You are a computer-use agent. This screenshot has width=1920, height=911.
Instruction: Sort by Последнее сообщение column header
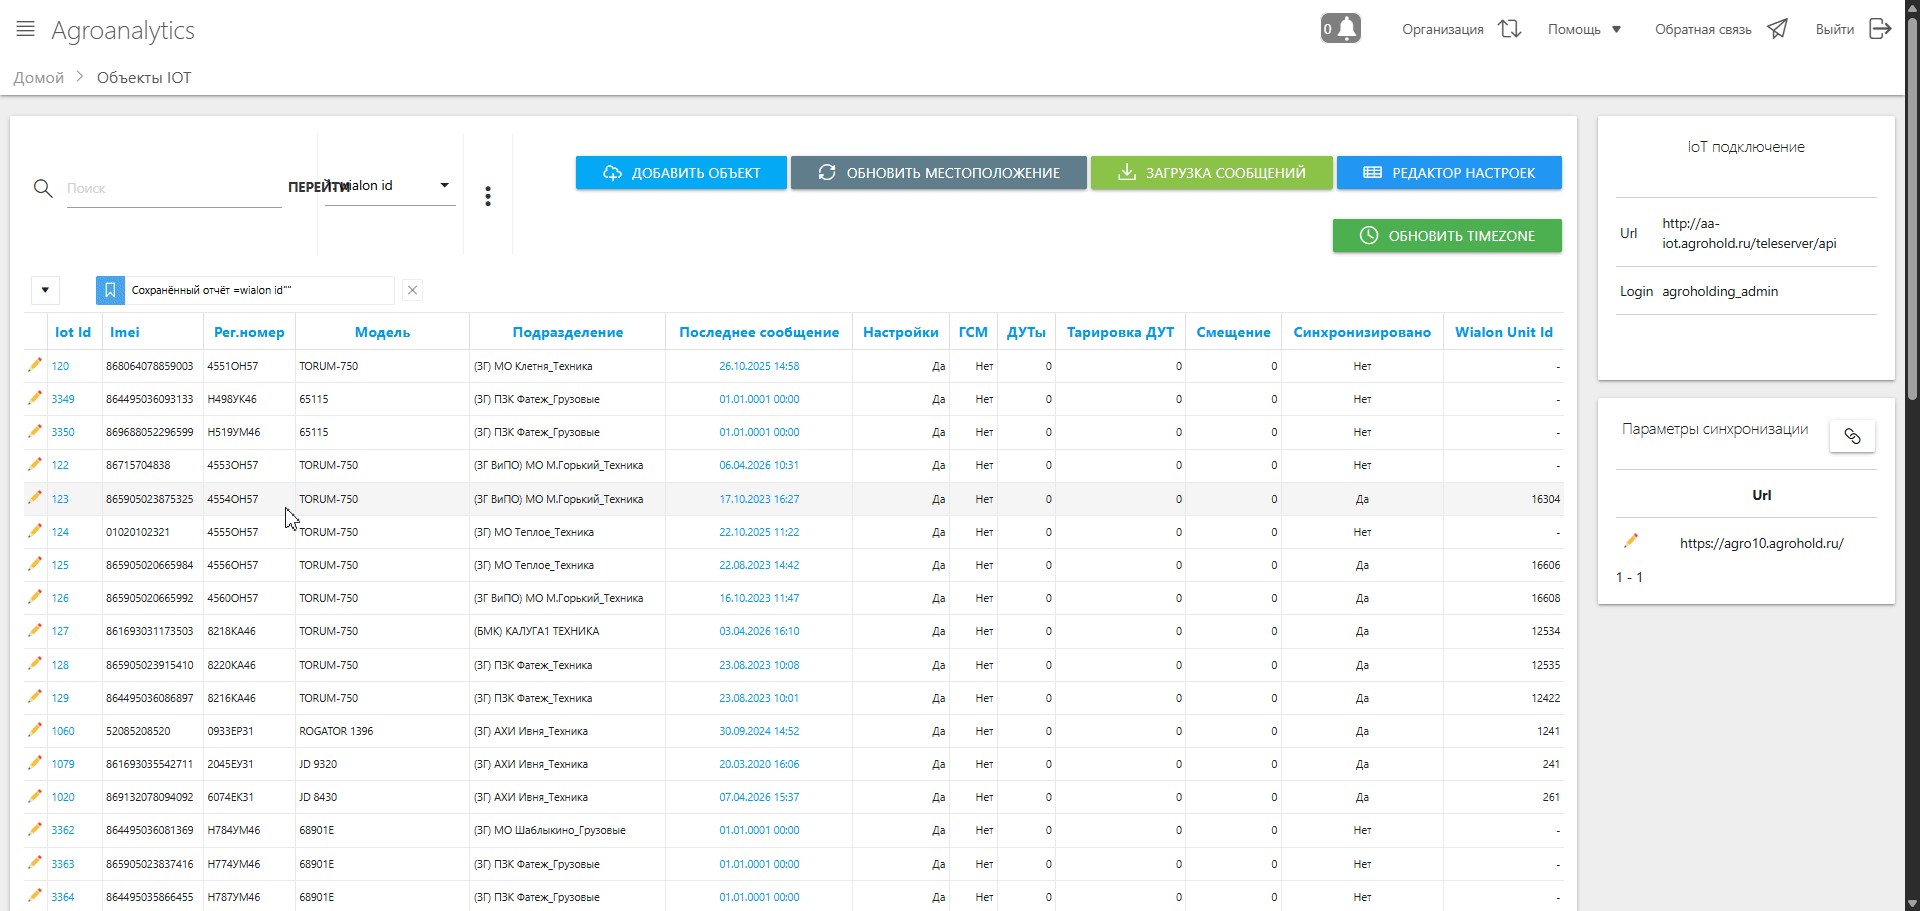758,332
